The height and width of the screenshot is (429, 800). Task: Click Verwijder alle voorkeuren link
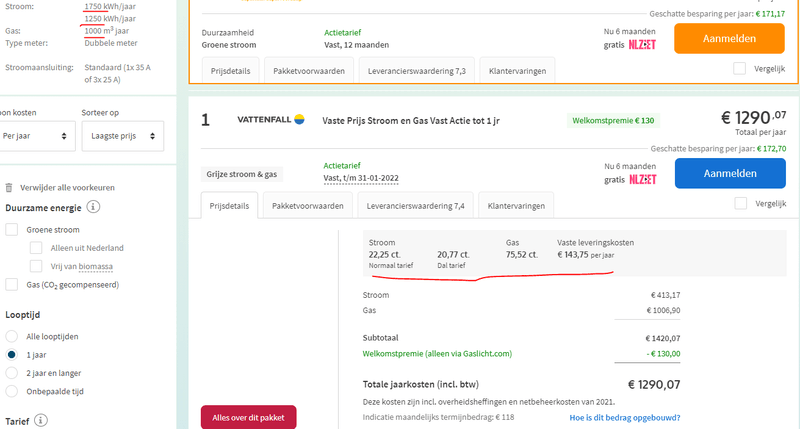click(x=67, y=188)
